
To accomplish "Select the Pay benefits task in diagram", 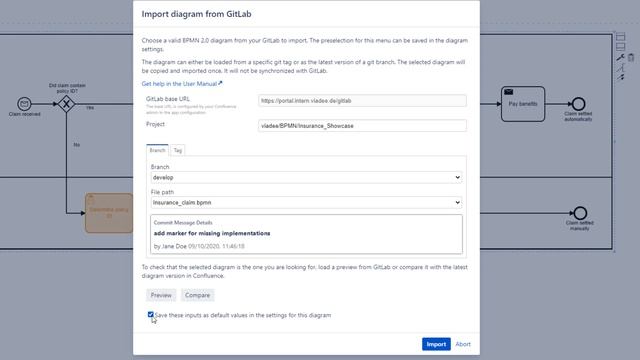I will pyautogui.click(x=523, y=104).
